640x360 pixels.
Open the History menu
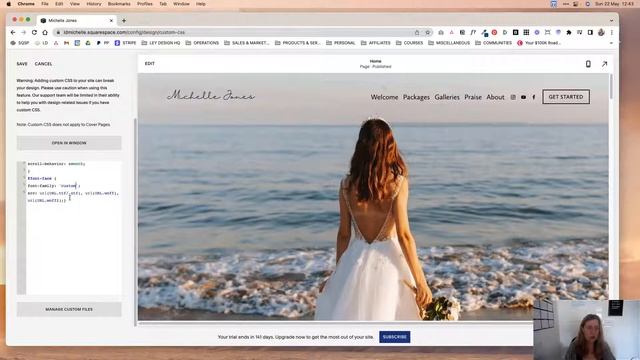pos(93,4)
